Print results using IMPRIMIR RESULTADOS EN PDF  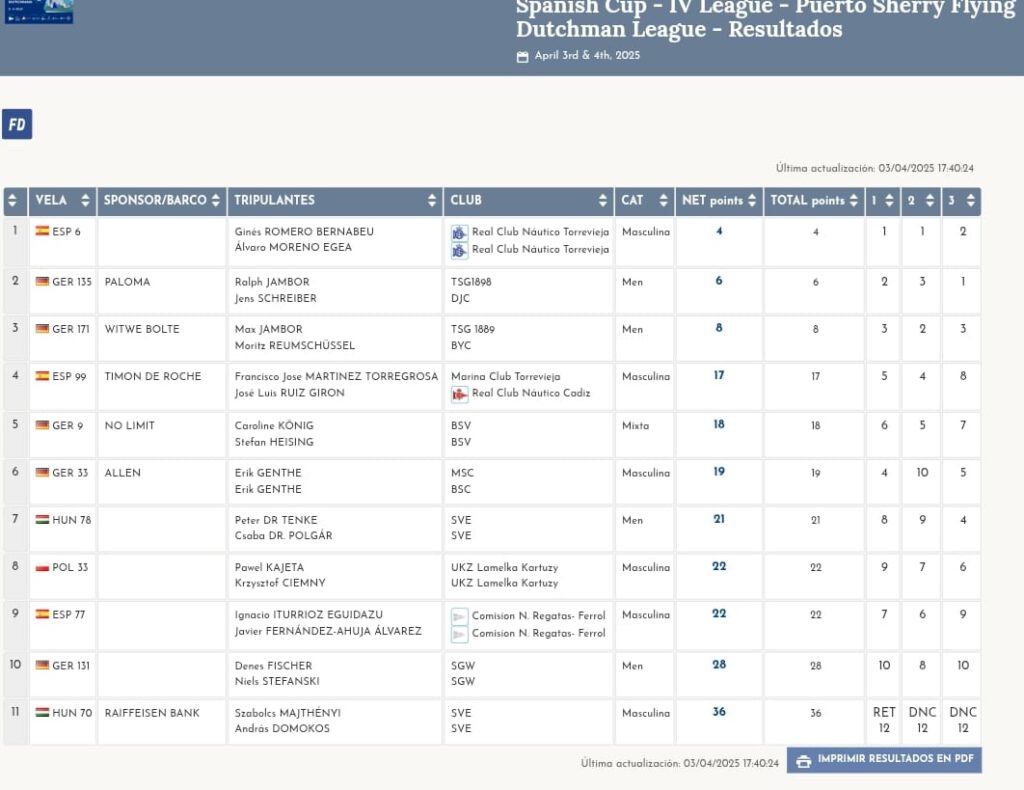pos(884,760)
